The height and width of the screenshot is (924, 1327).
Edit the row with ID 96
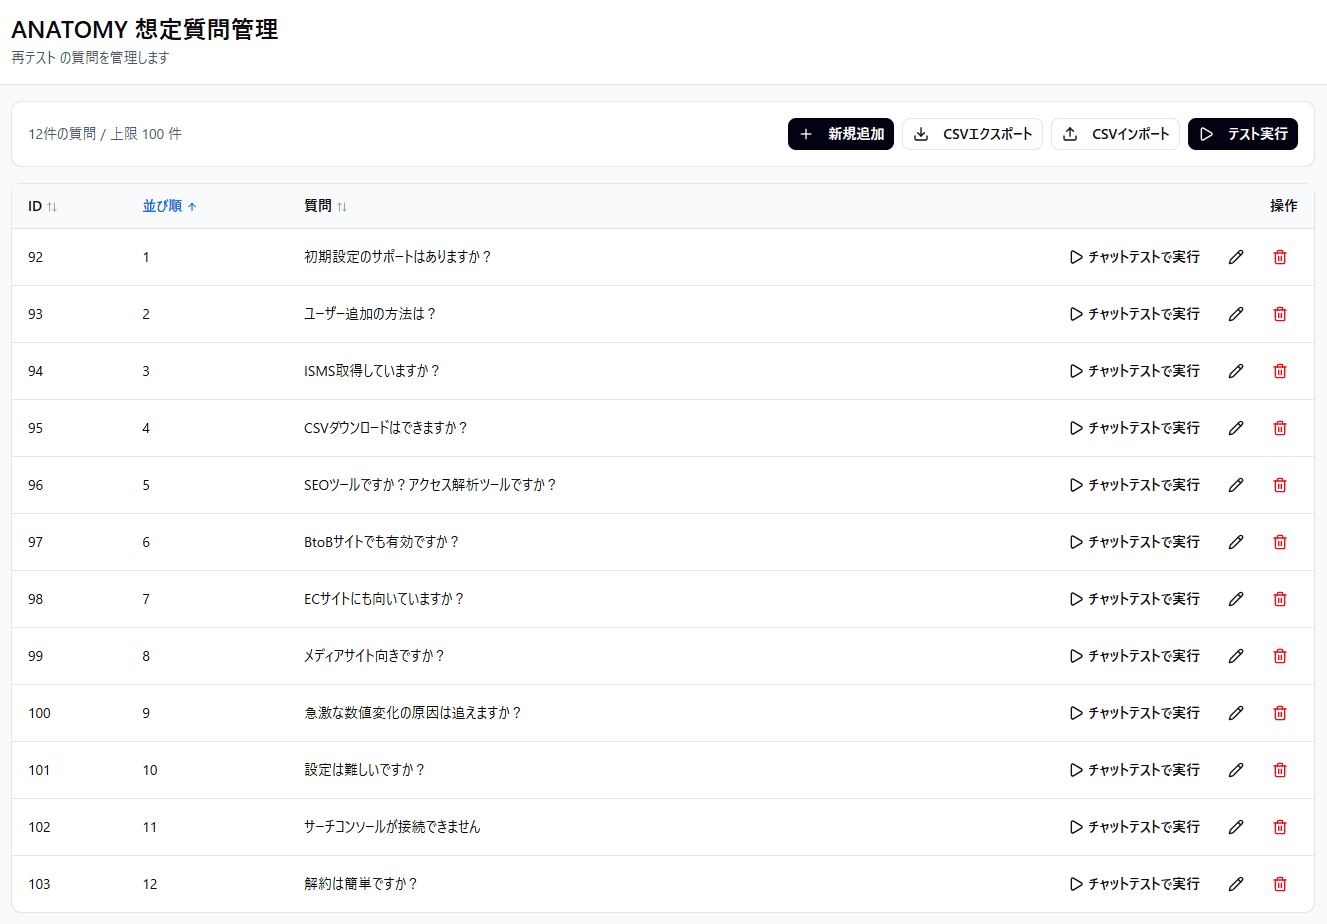1236,485
